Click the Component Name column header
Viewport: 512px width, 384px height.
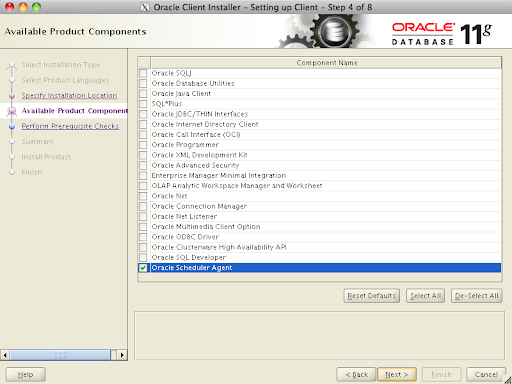[326, 63]
